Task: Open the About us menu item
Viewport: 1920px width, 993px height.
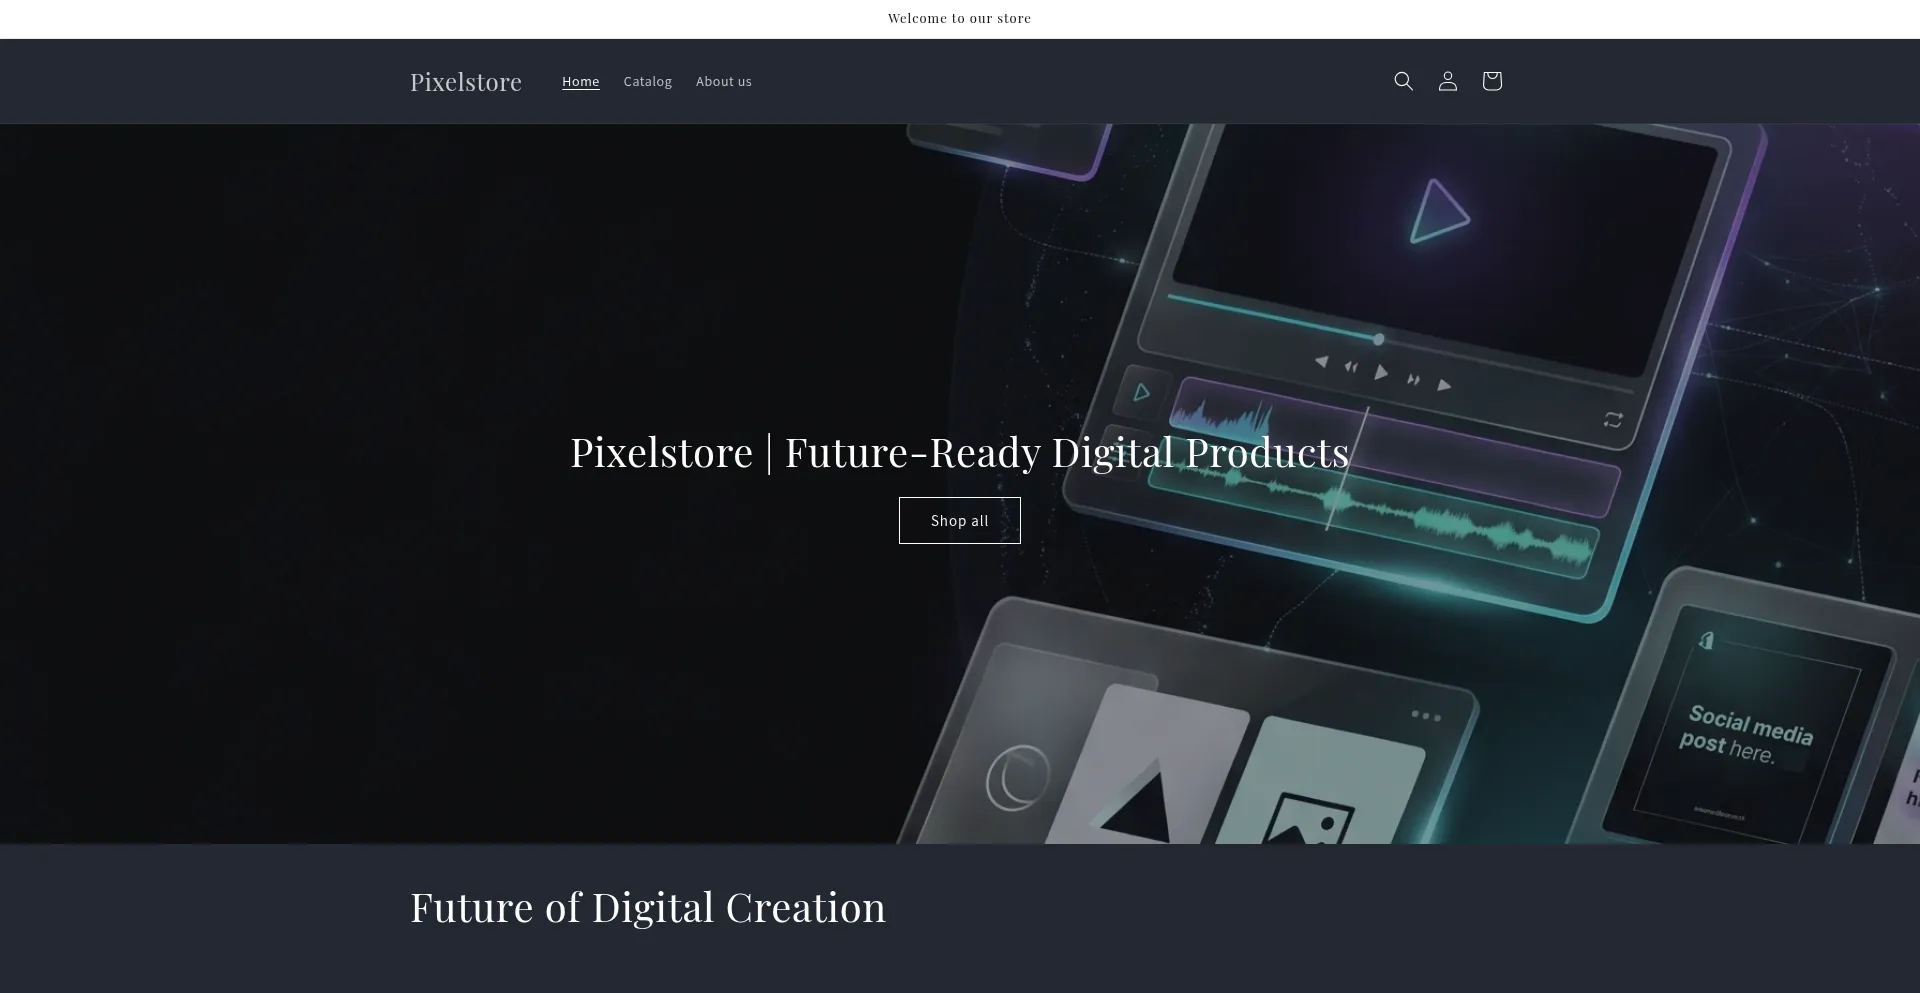Action: [723, 81]
